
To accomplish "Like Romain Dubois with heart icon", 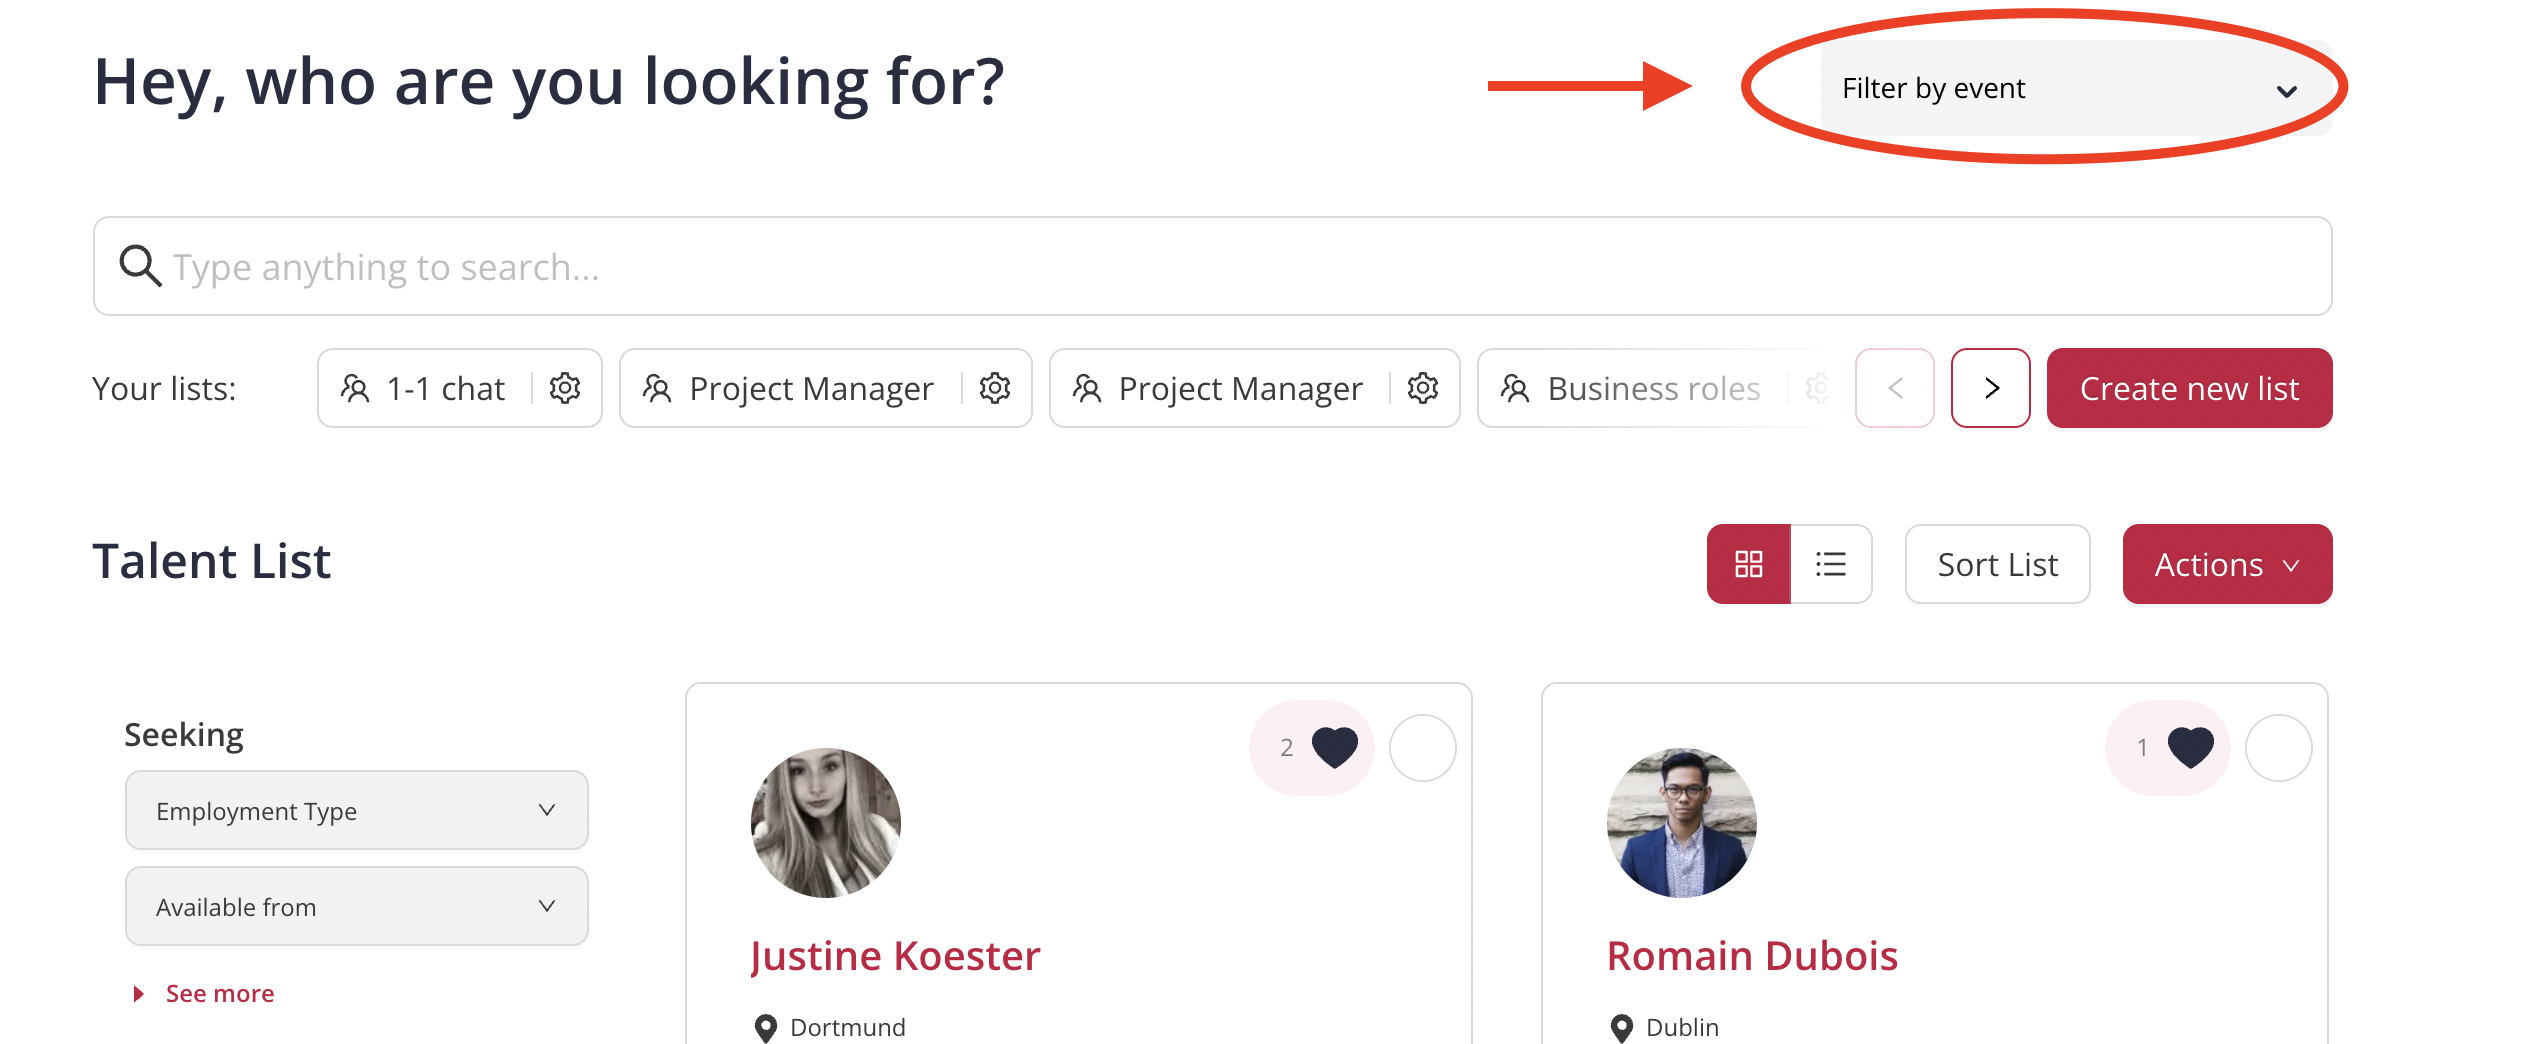I will pos(2191,747).
